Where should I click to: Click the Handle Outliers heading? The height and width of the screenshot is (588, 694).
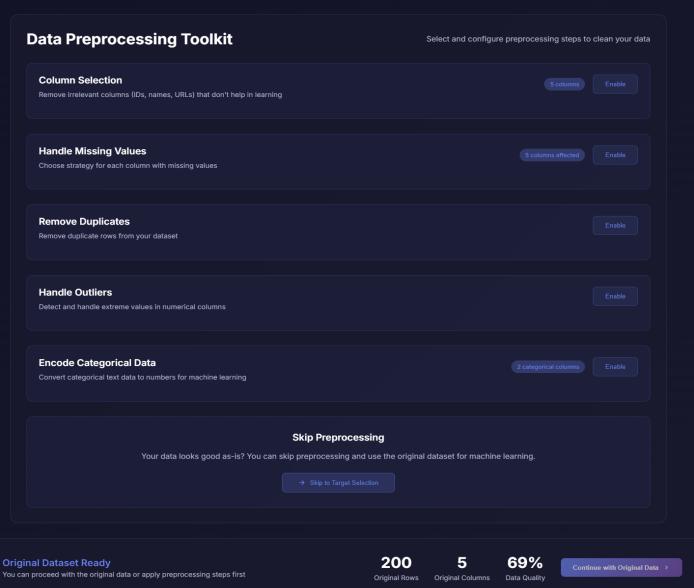click(75, 292)
